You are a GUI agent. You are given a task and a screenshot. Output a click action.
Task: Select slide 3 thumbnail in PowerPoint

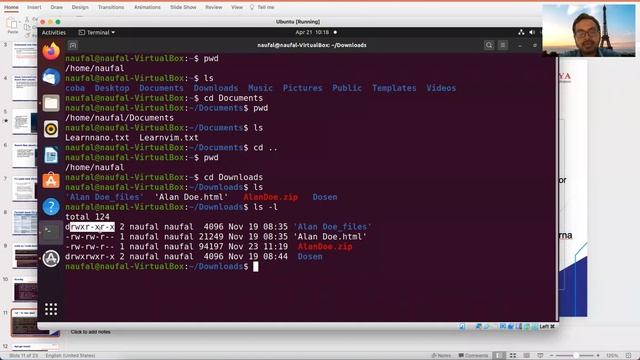click(x=25, y=55)
